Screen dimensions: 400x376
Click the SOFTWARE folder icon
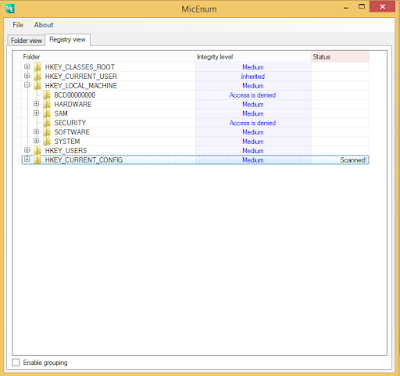click(47, 132)
